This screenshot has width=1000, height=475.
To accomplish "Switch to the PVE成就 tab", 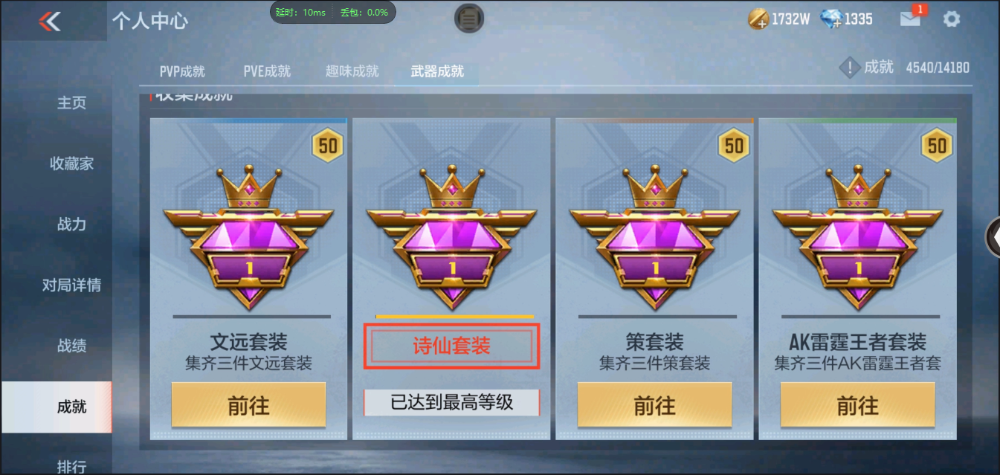I will click(267, 71).
